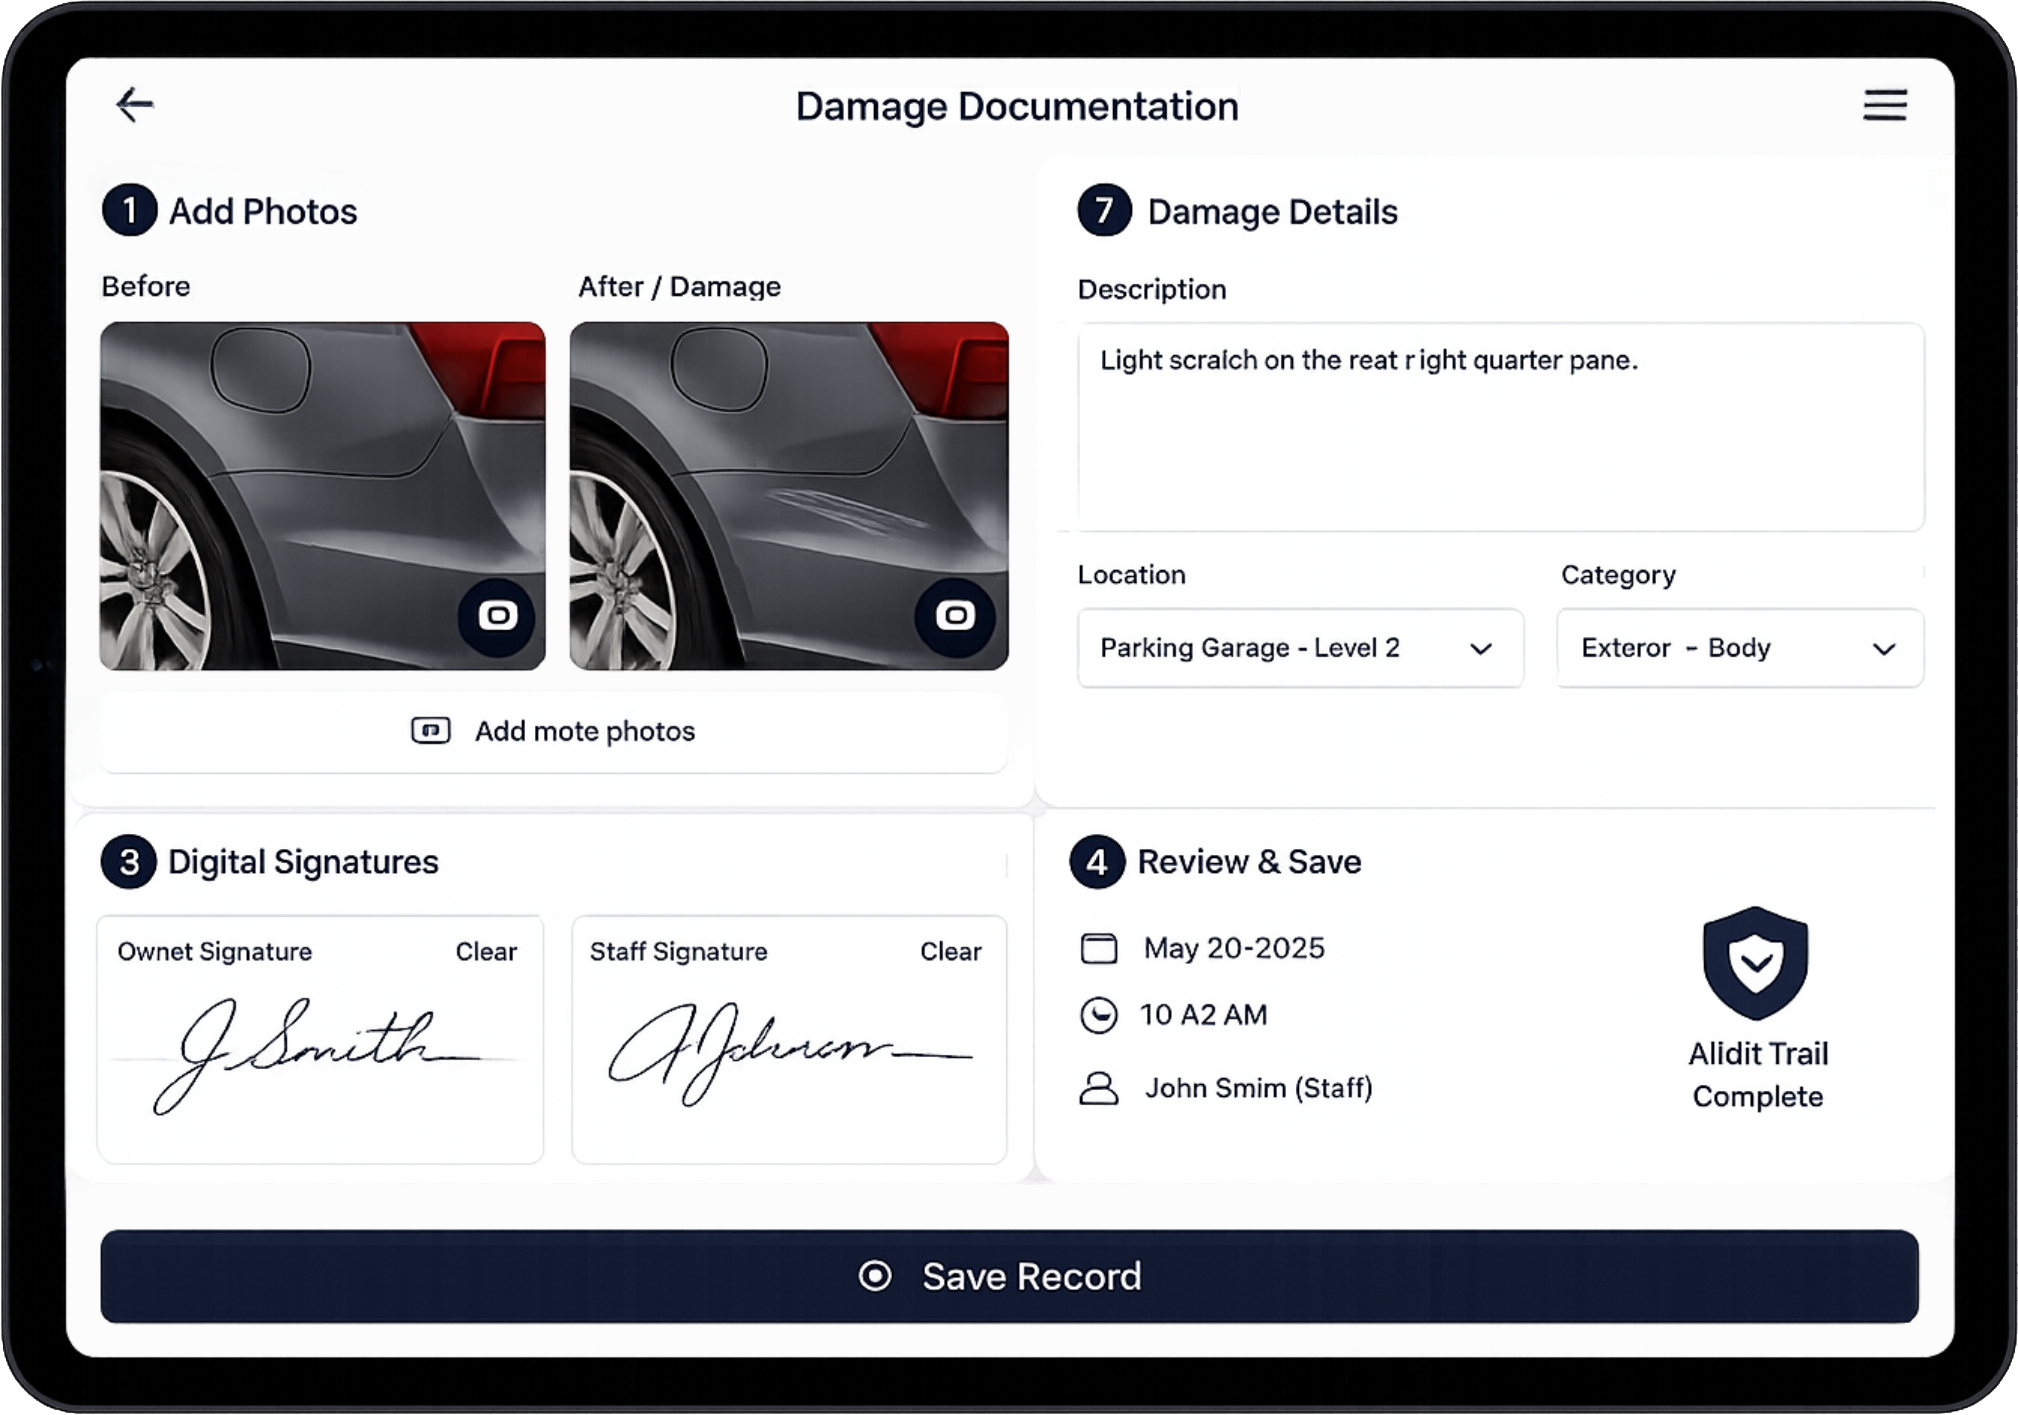
Task: Click the Add mote photos image icon
Action: [431, 731]
